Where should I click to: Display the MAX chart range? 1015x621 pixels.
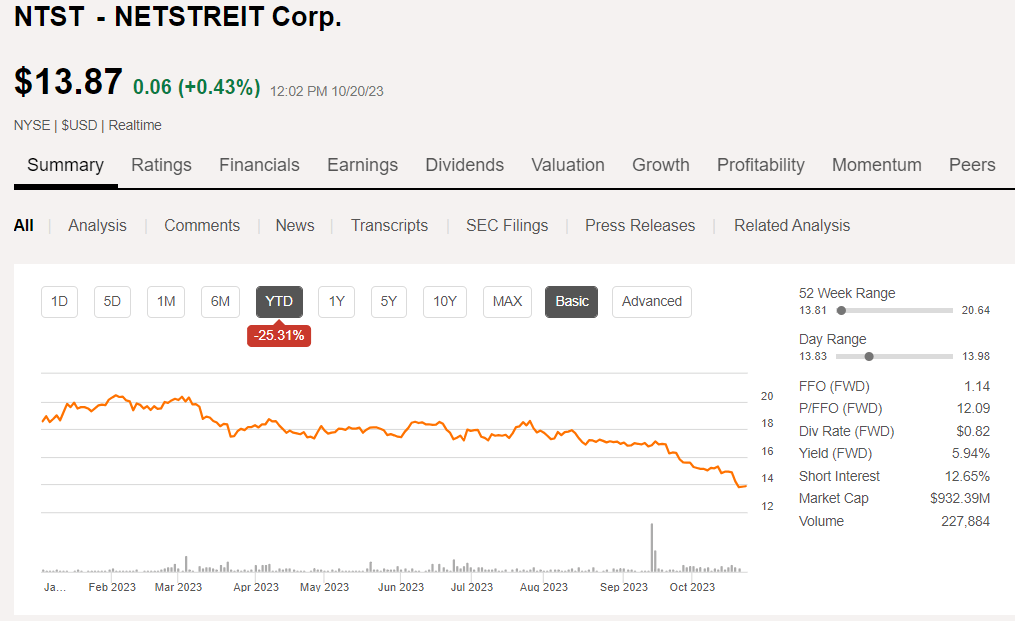(507, 301)
